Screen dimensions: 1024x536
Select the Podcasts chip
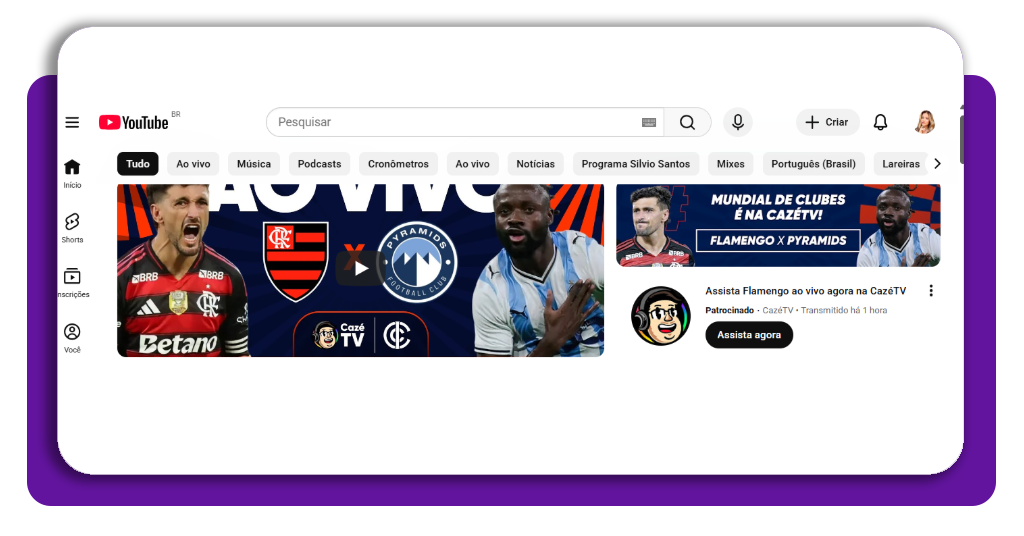(x=319, y=164)
